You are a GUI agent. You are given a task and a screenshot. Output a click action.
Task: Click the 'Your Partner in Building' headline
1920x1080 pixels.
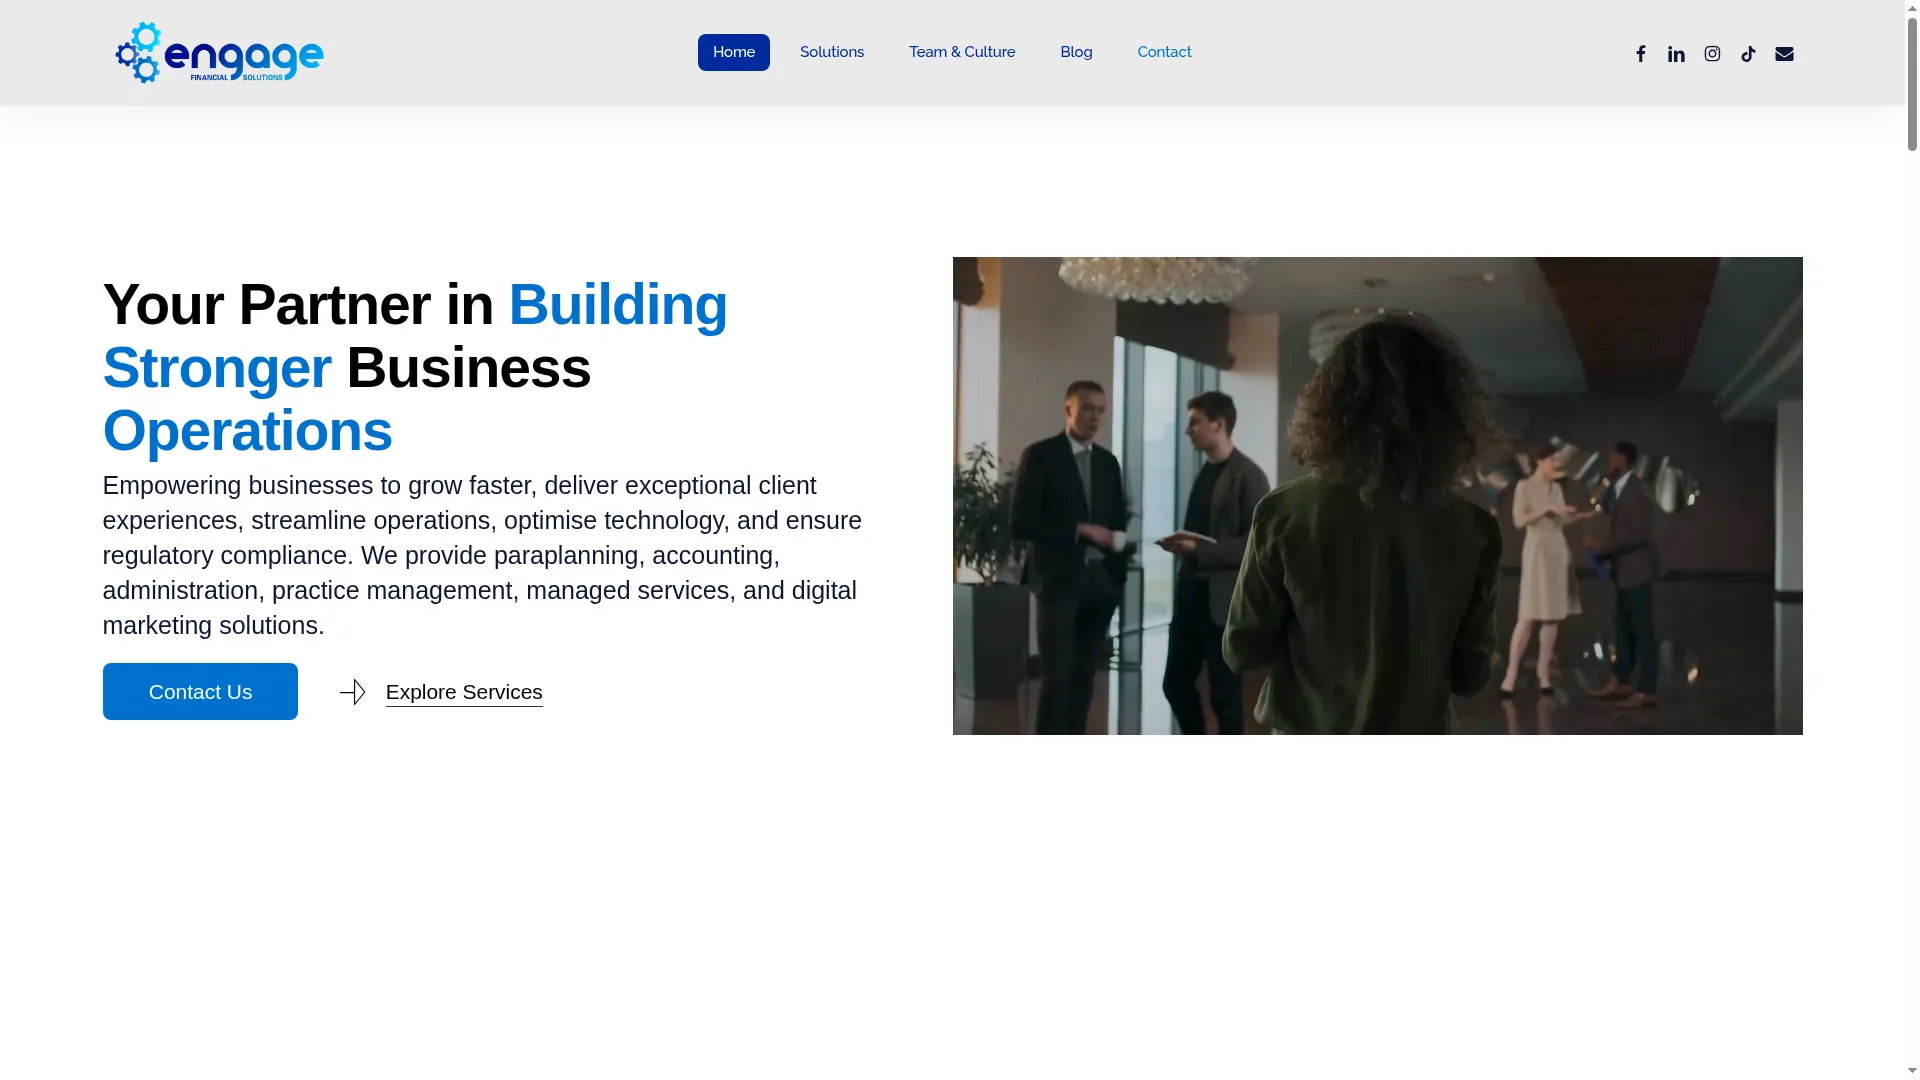coord(416,367)
